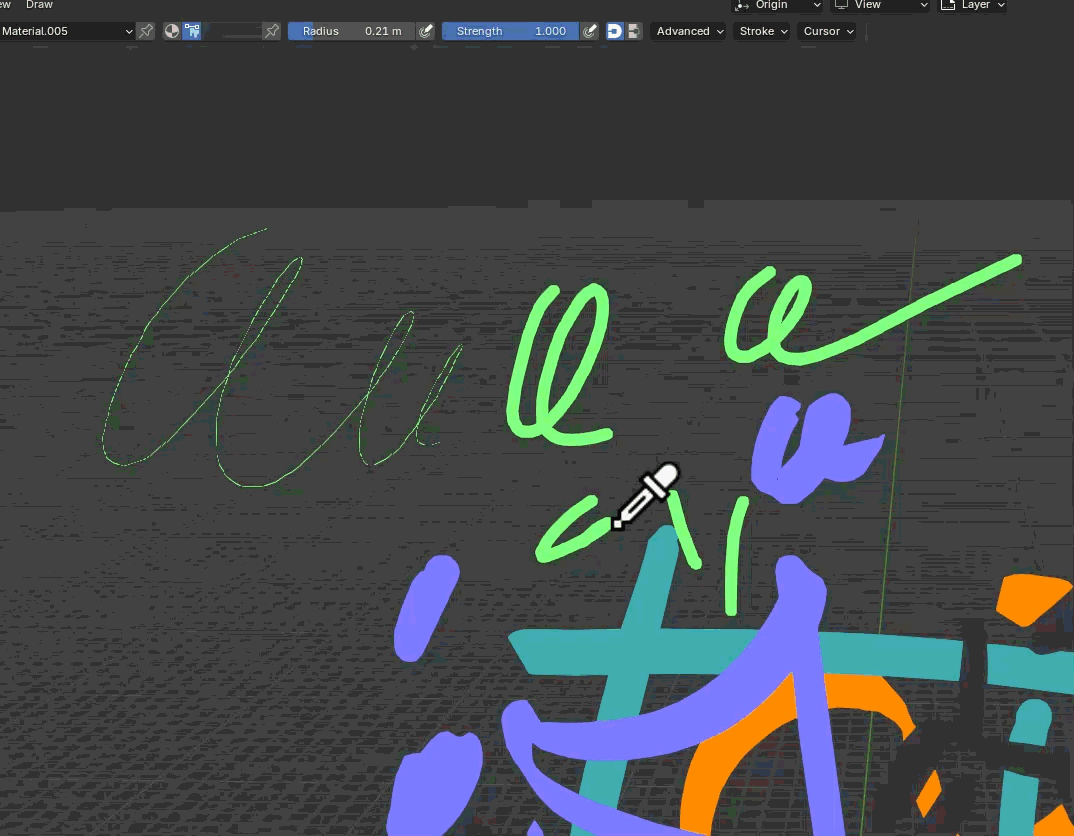Open the View drawing plane dropdown
Image resolution: width=1074 pixels, height=836 pixels.
(x=880, y=5)
